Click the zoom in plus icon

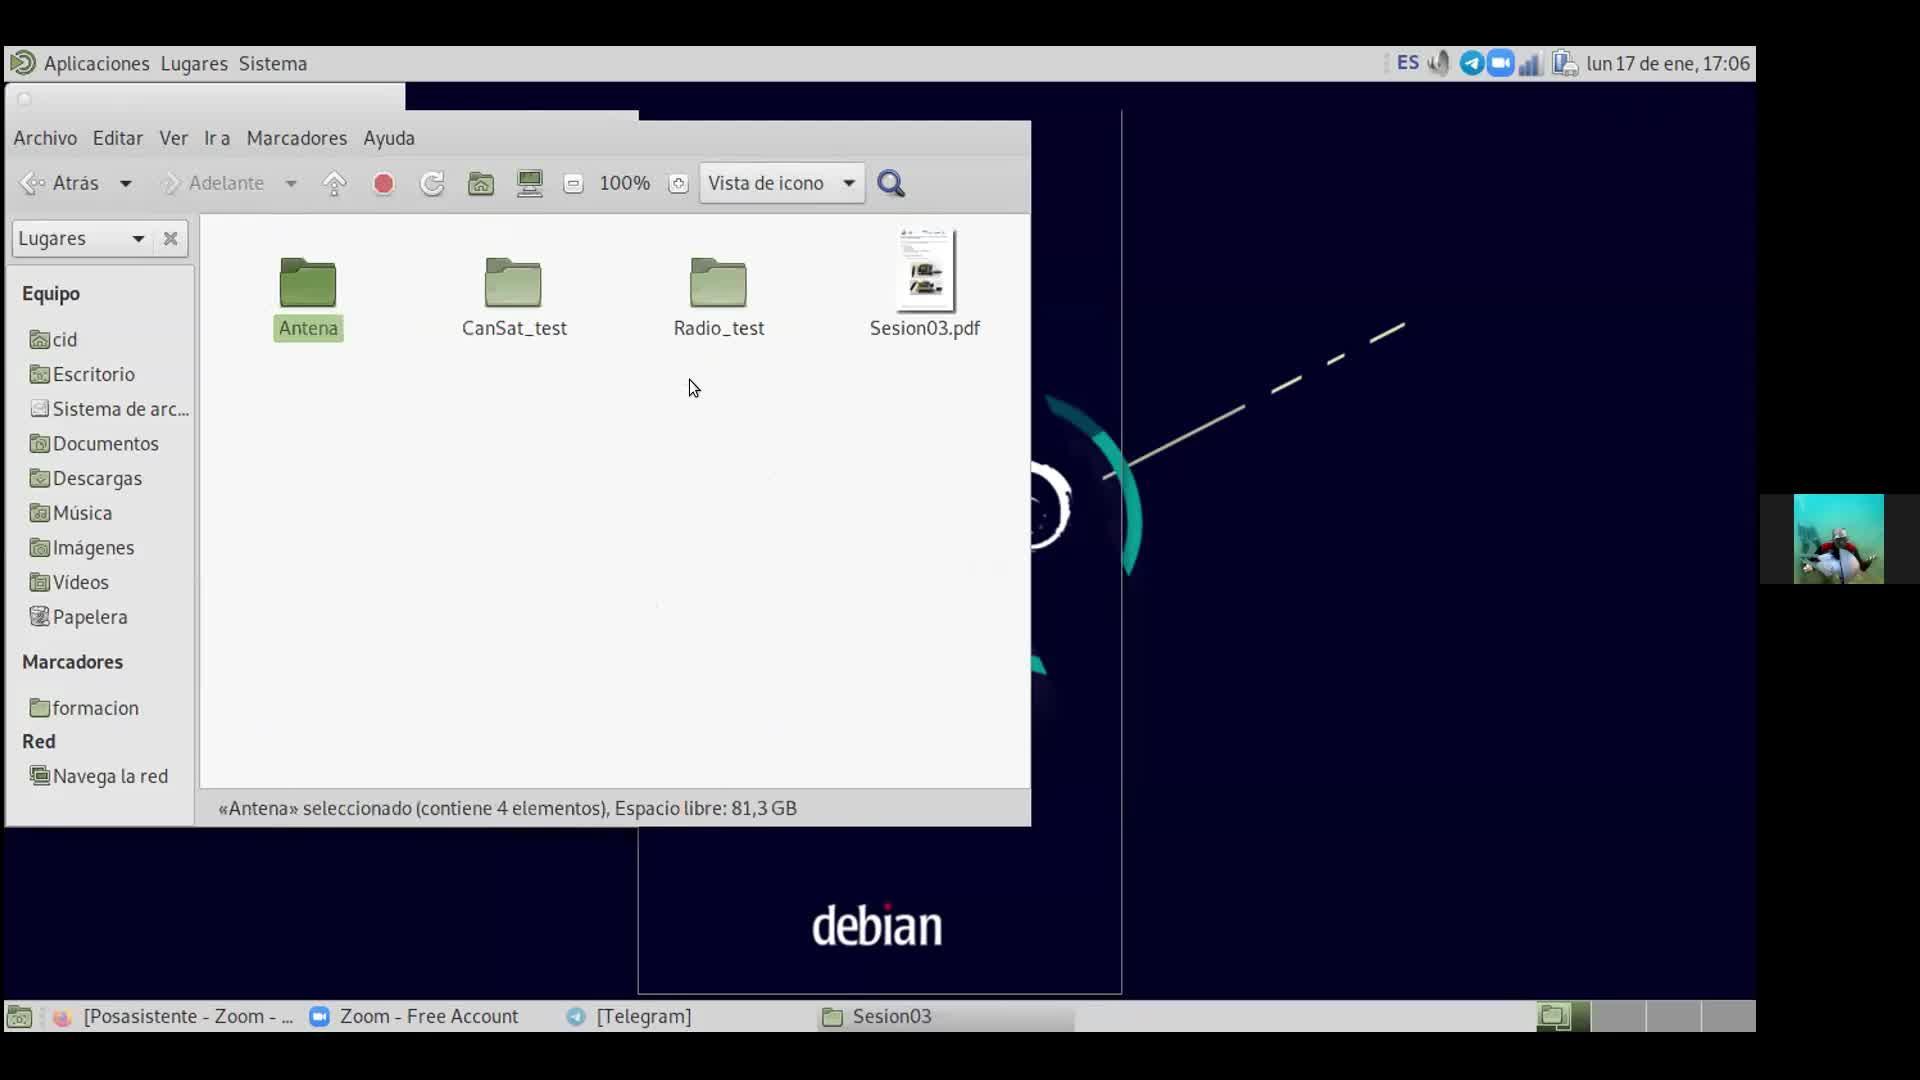tap(678, 184)
